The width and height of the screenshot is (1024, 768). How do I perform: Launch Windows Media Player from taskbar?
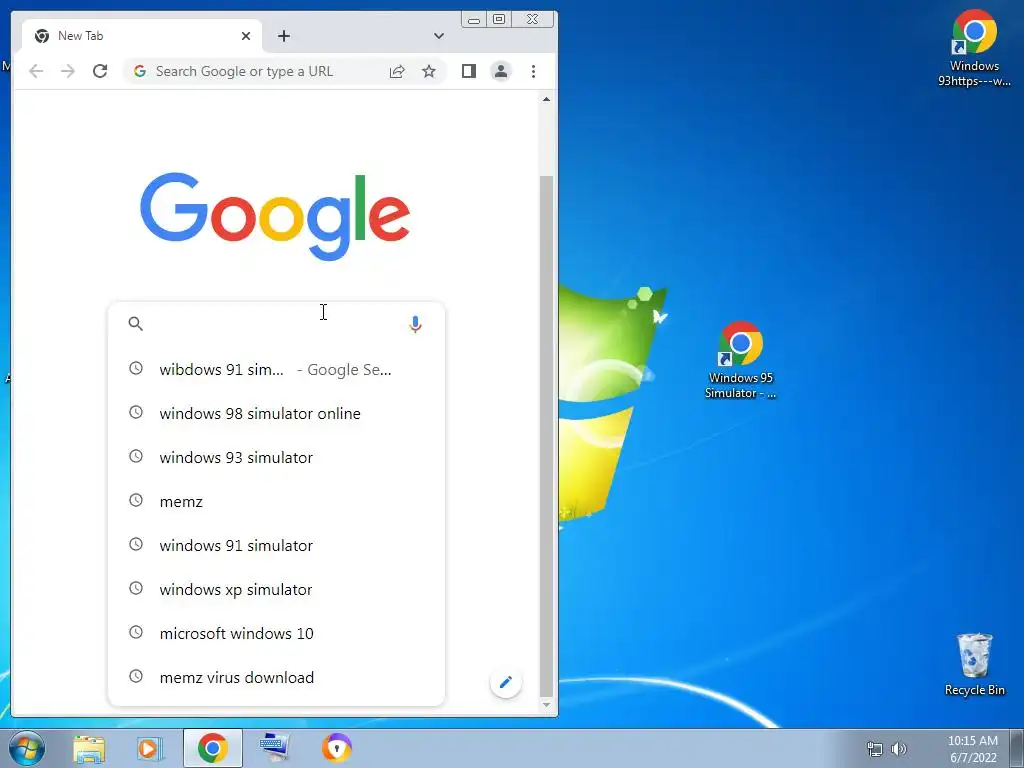150,748
